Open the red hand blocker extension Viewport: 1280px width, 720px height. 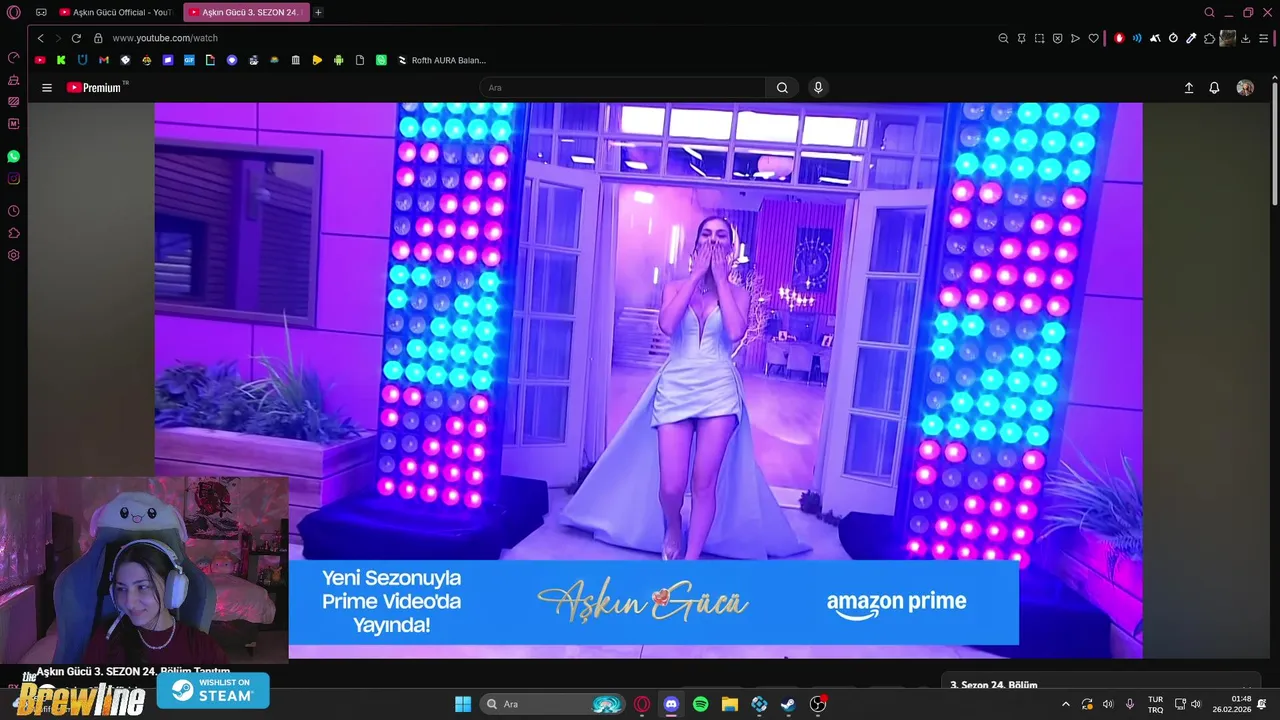[x=1119, y=38]
